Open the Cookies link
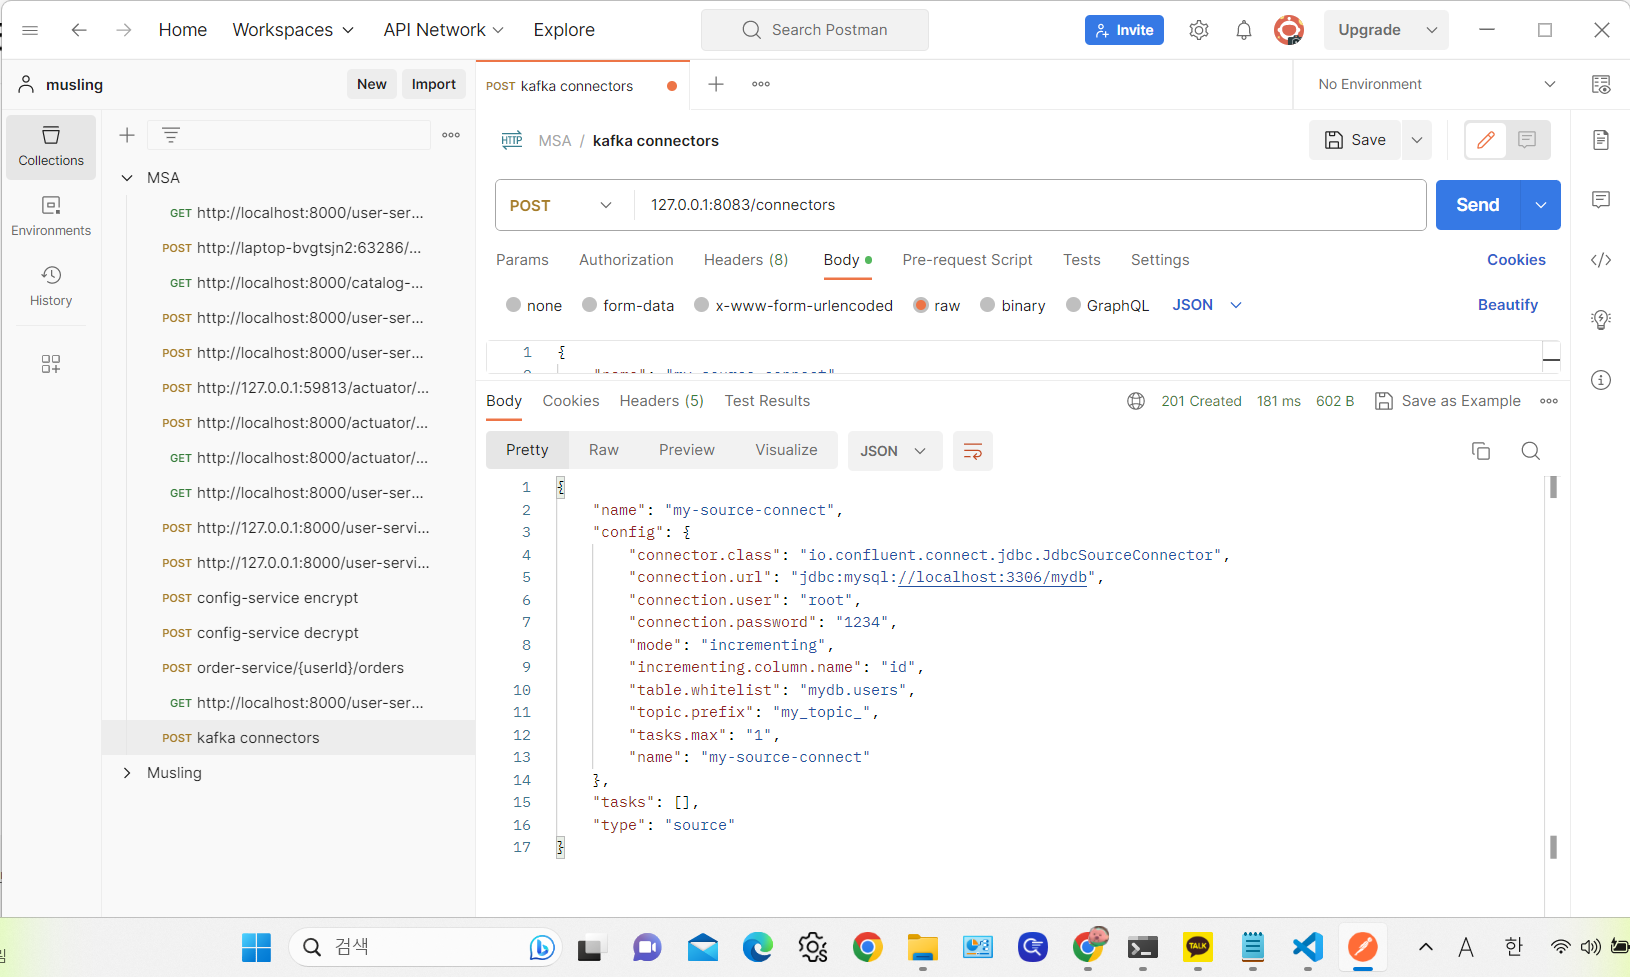The width and height of the screenshot is (1630, 977). click(x=1516, y=260)
